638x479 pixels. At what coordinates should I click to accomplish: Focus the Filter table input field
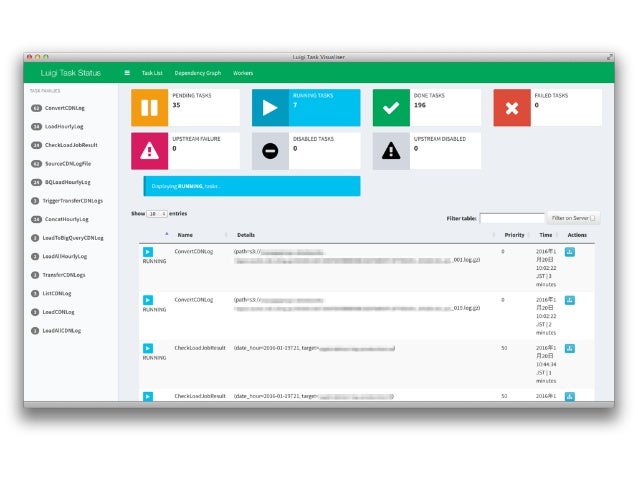click(x=512, y=218)
